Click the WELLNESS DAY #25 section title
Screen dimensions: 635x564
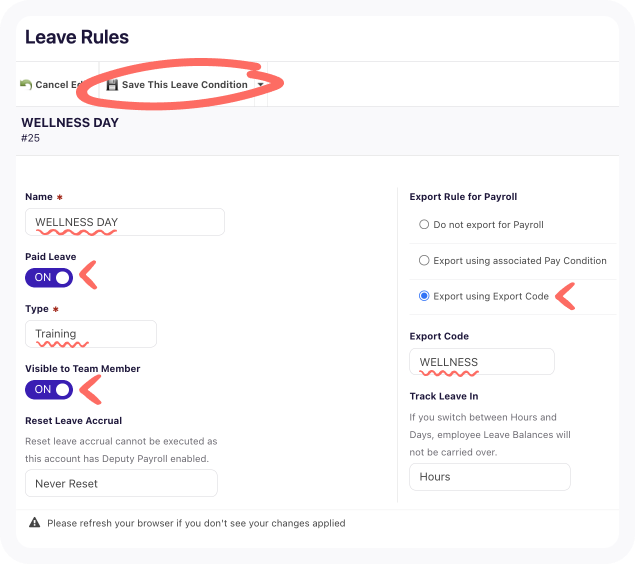pyautogui.click(x=70, y=129)
